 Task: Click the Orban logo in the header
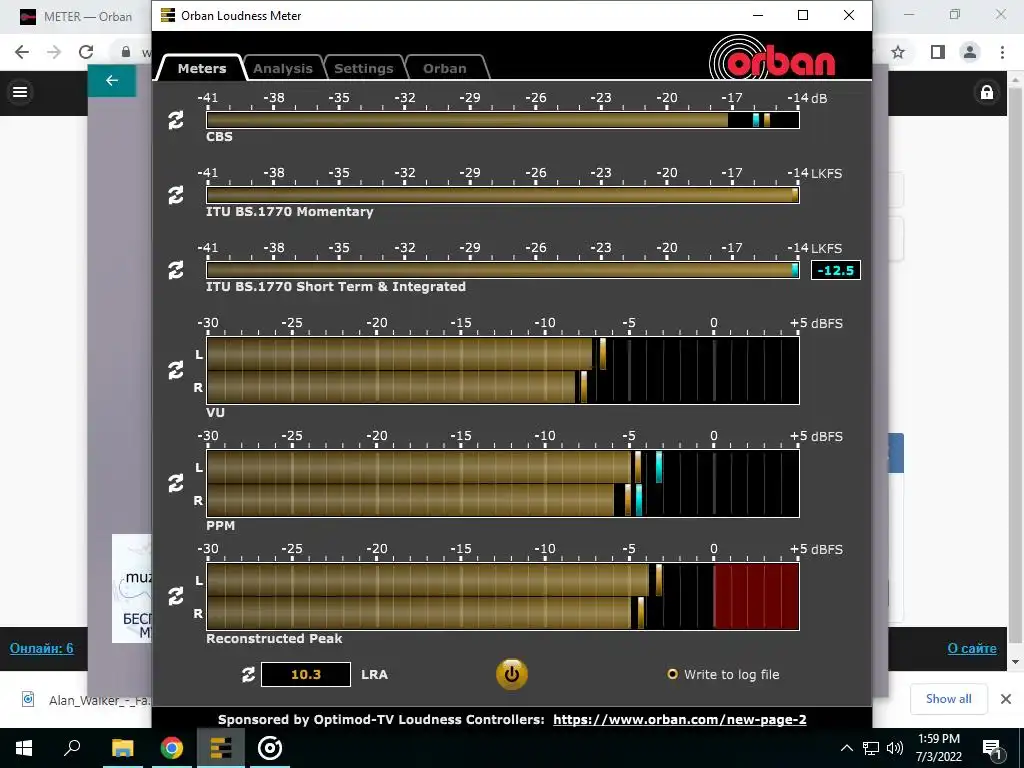click(x=772, y=57)
